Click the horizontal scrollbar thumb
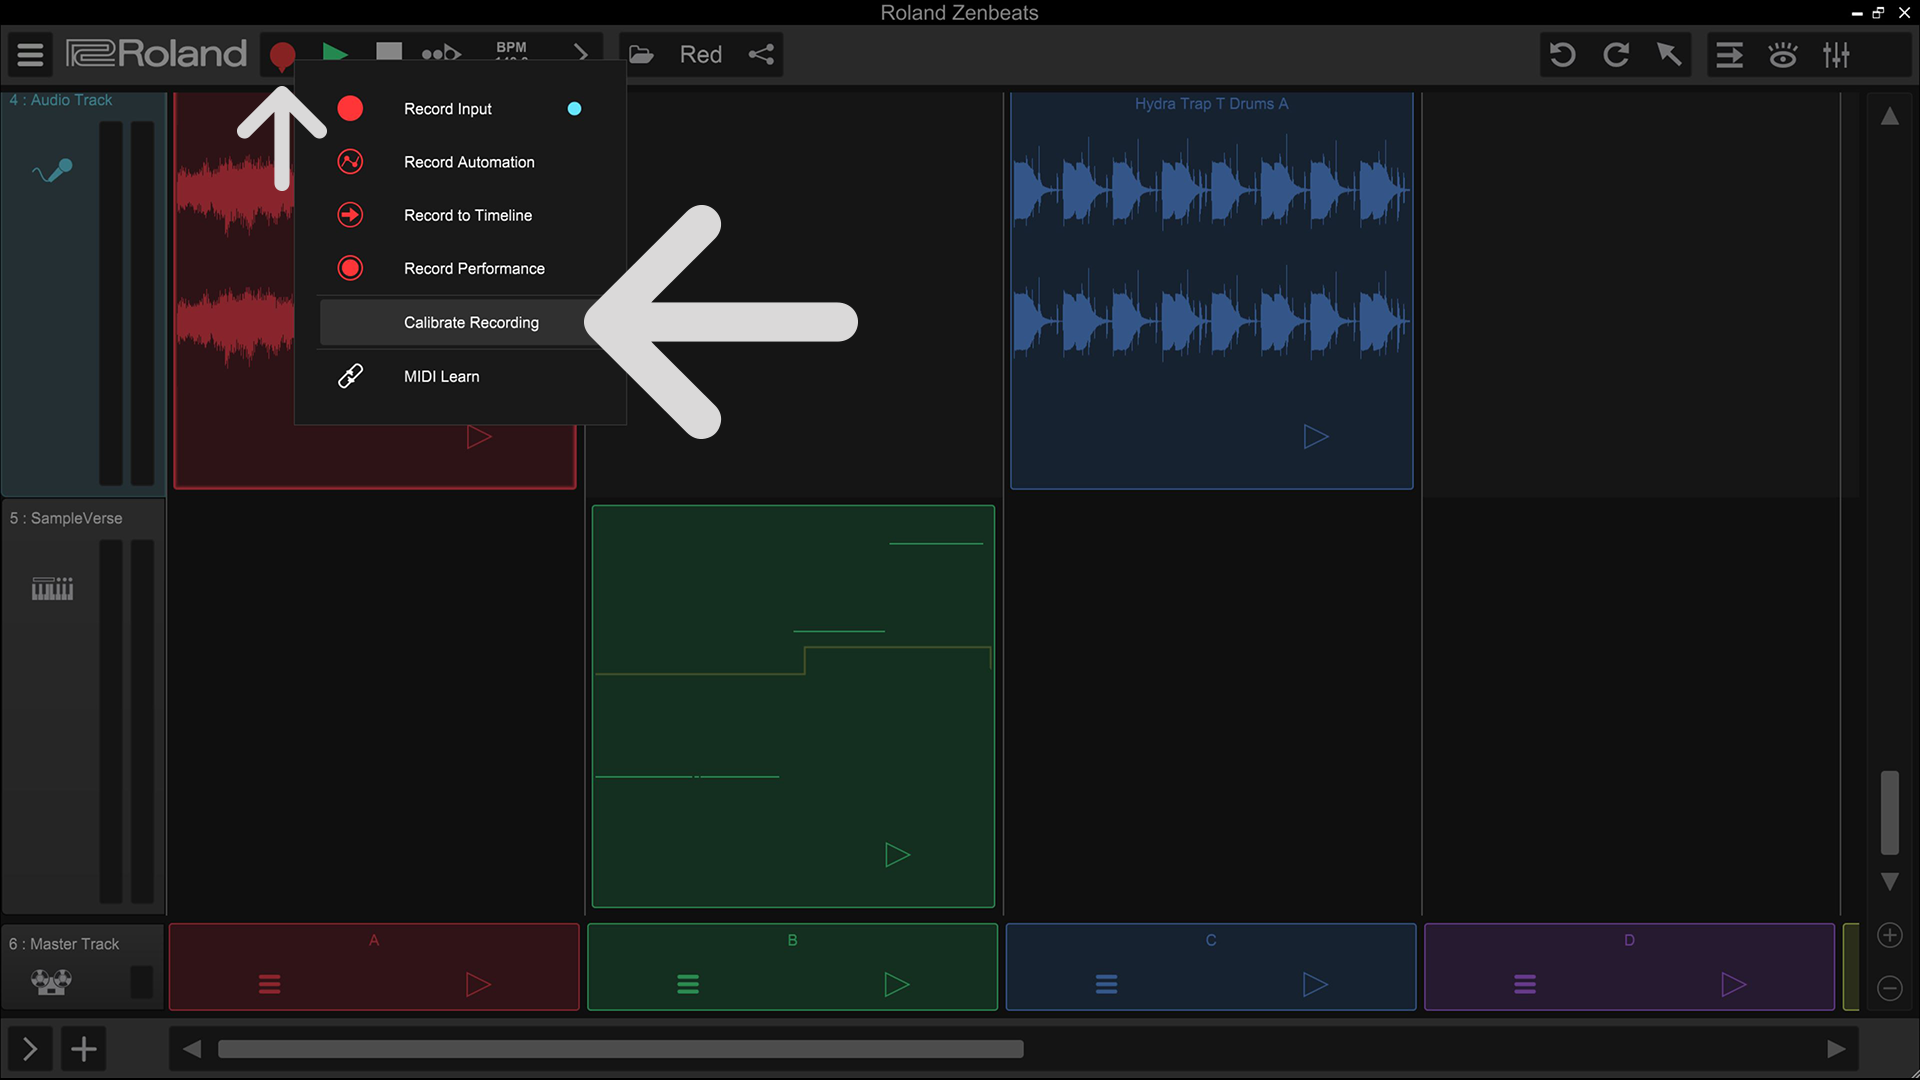The image size is (1920, 1080). [x=621, y=1049]
